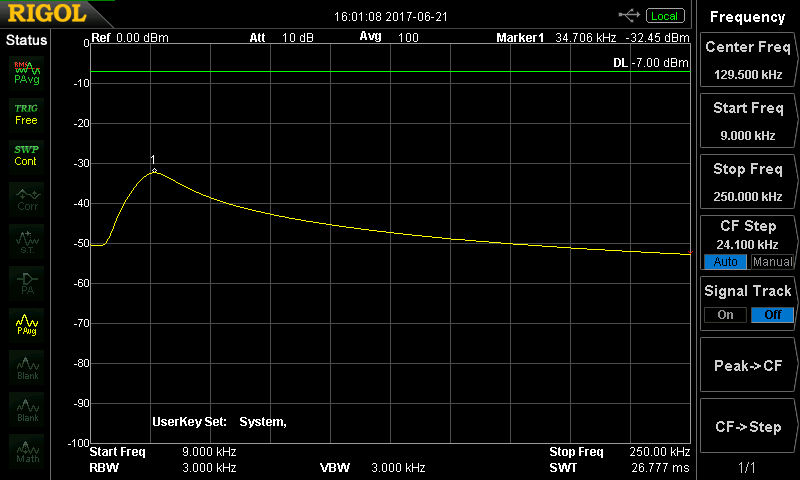Click the upper Blank trace icon
Image resolution: width=800 pixels, height=480 pixels.
pyautogui.click(x=27, y=367)
